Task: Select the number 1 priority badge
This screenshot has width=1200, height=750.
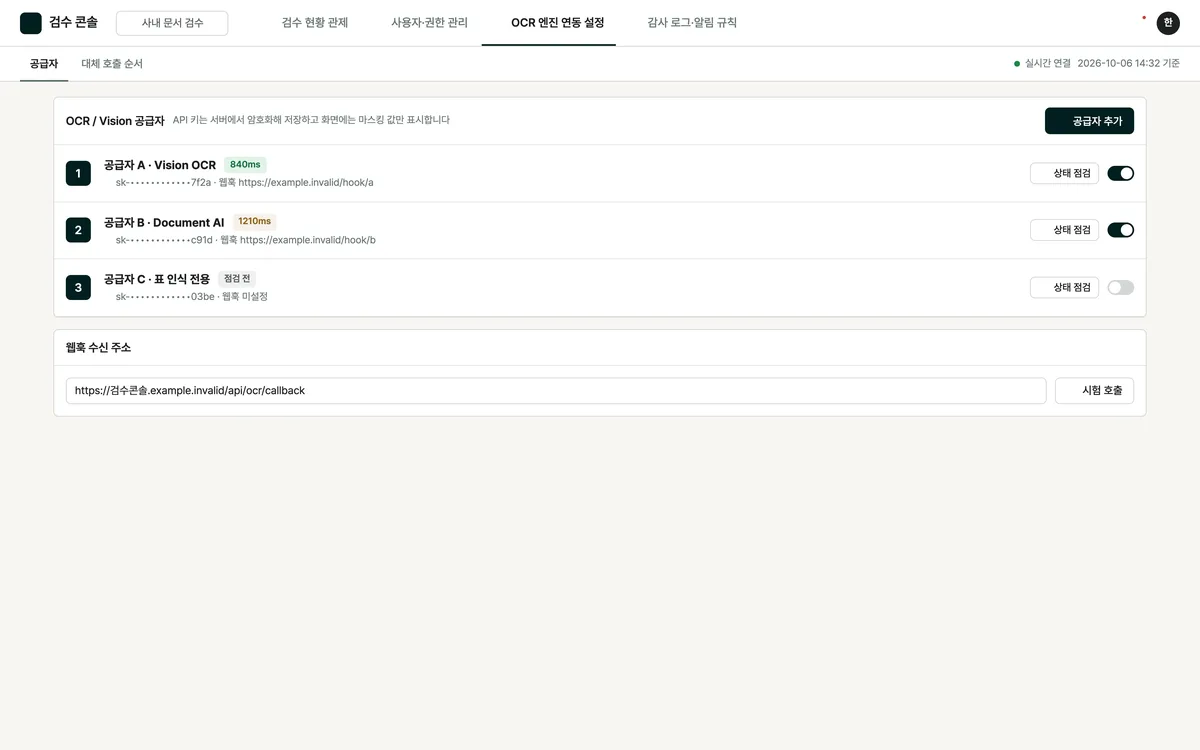Action: [78, 173]
